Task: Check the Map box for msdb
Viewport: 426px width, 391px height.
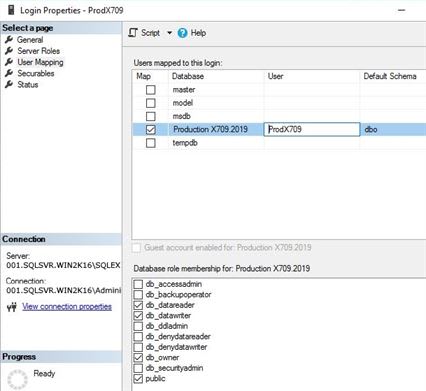Action: 151,116
